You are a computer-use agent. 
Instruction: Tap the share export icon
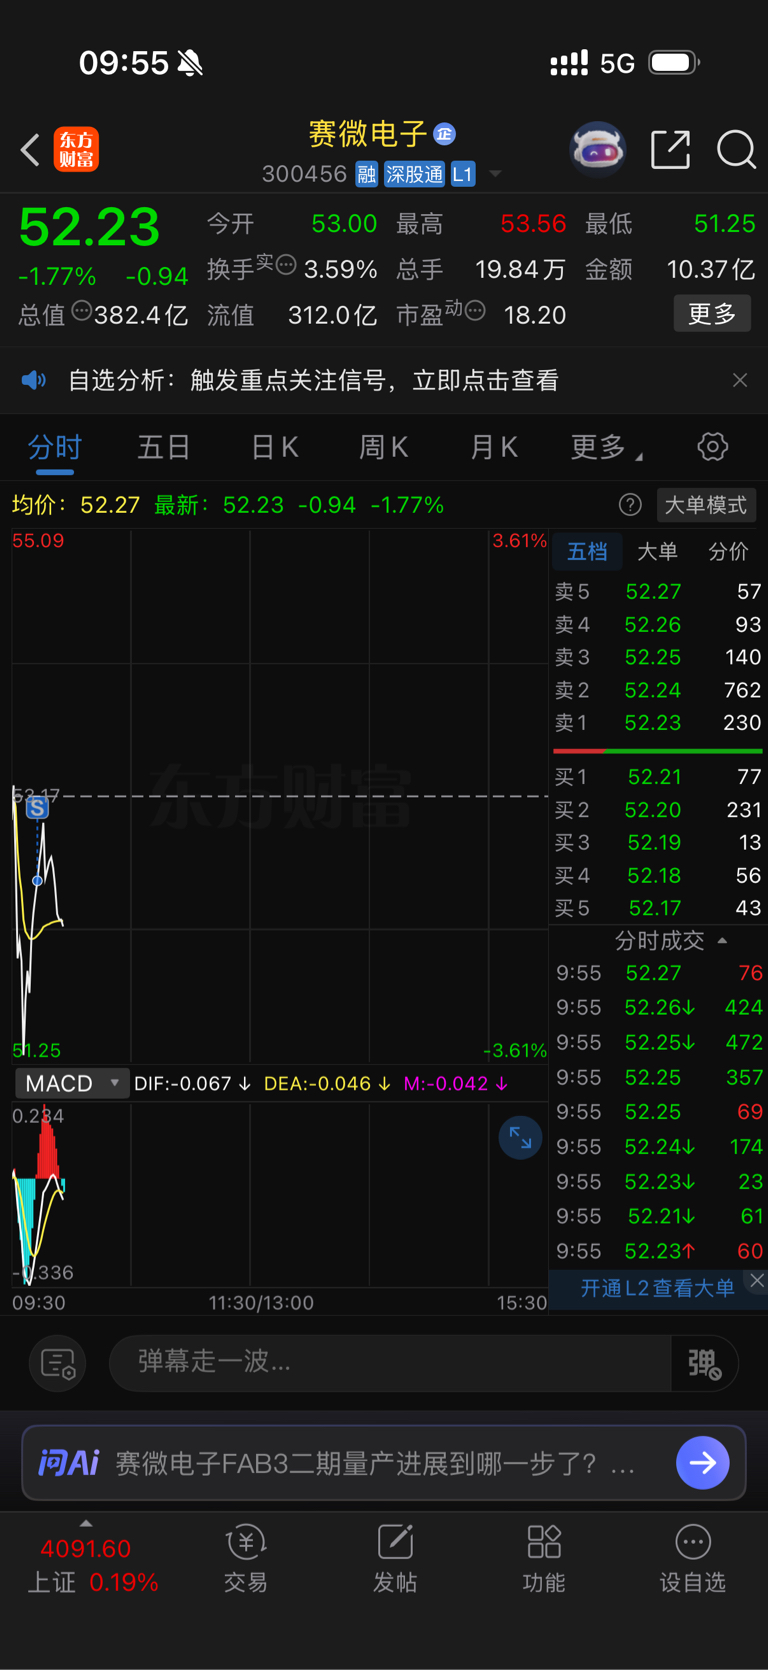[670, 150]
